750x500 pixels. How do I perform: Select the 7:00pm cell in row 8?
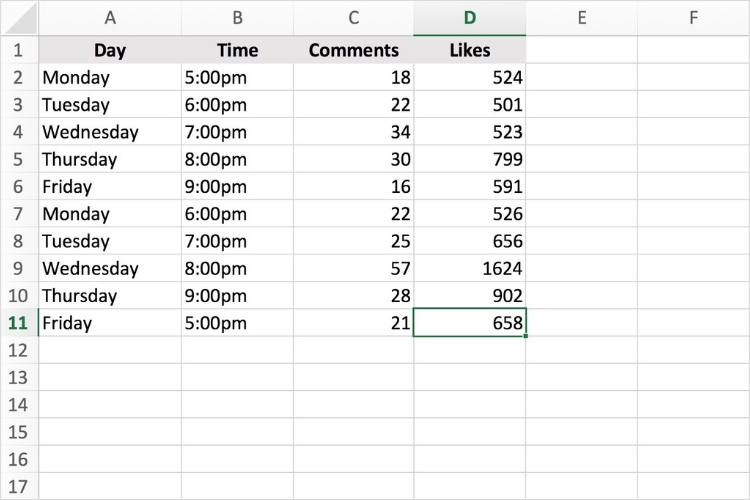[237, 241]
